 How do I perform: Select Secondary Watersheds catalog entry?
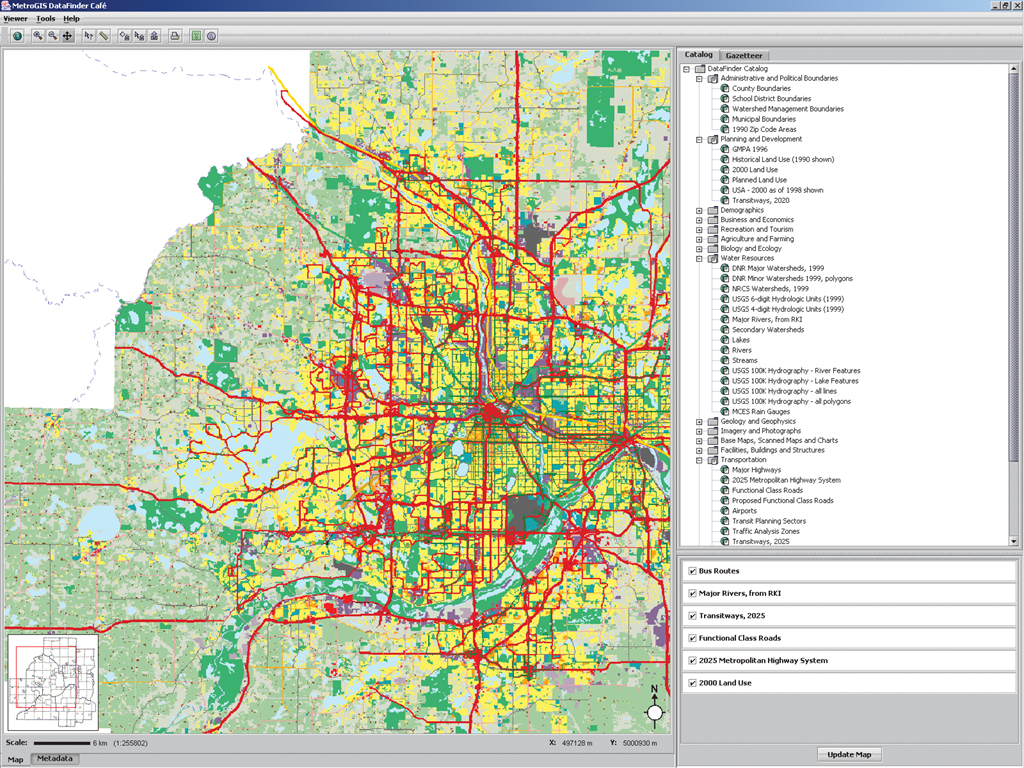coord(768,330)
